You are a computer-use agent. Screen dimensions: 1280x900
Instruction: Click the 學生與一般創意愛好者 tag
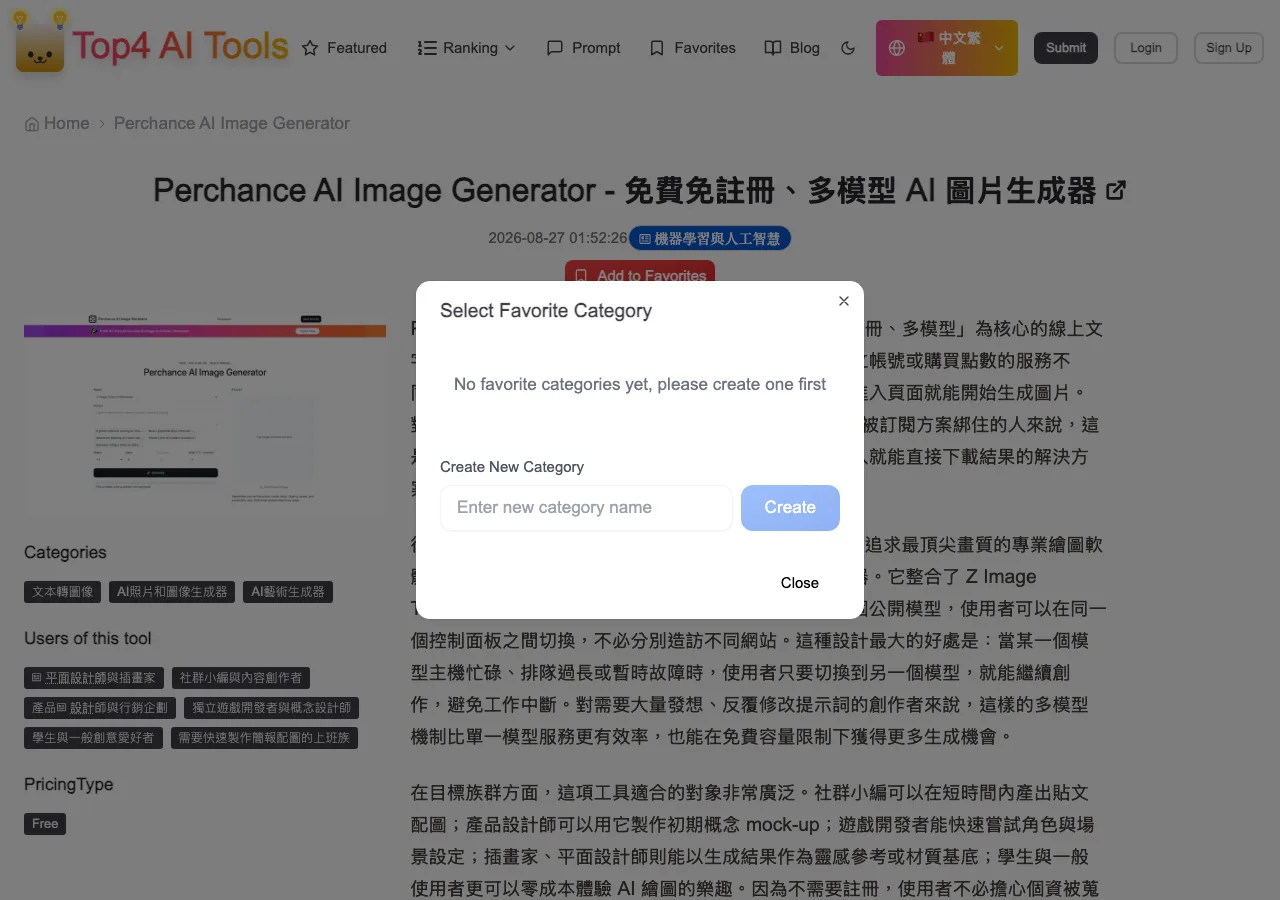(93, 738)
